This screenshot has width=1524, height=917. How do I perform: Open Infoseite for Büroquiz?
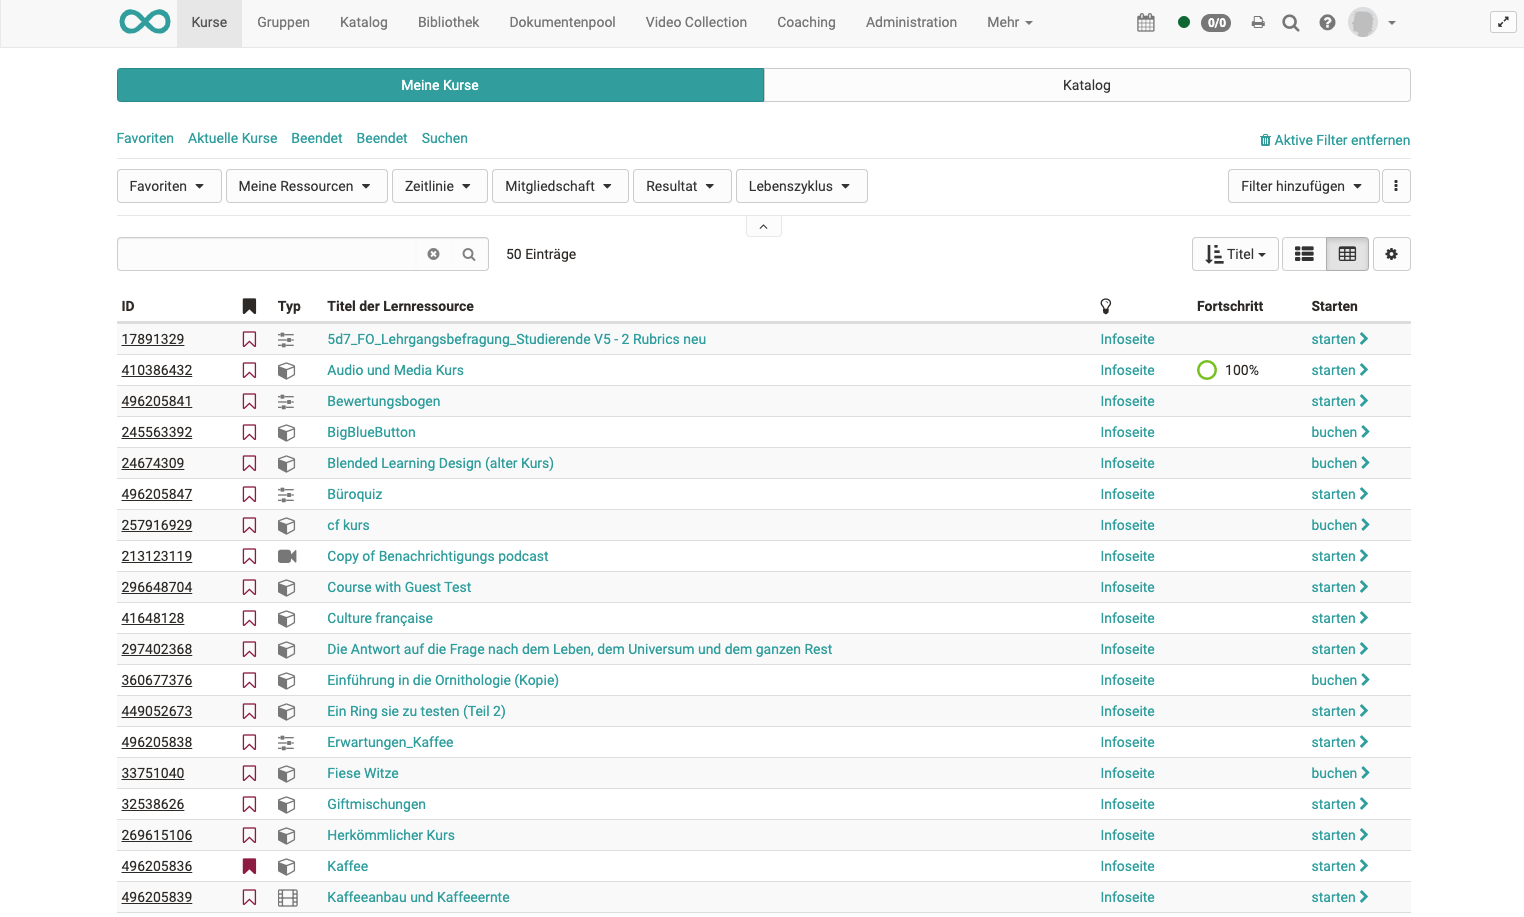click(1127, 494)
